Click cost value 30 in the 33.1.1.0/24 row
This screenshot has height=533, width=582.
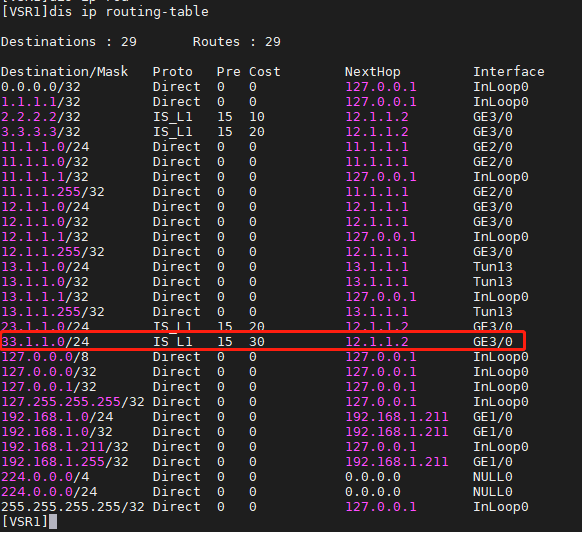point(257,342)
